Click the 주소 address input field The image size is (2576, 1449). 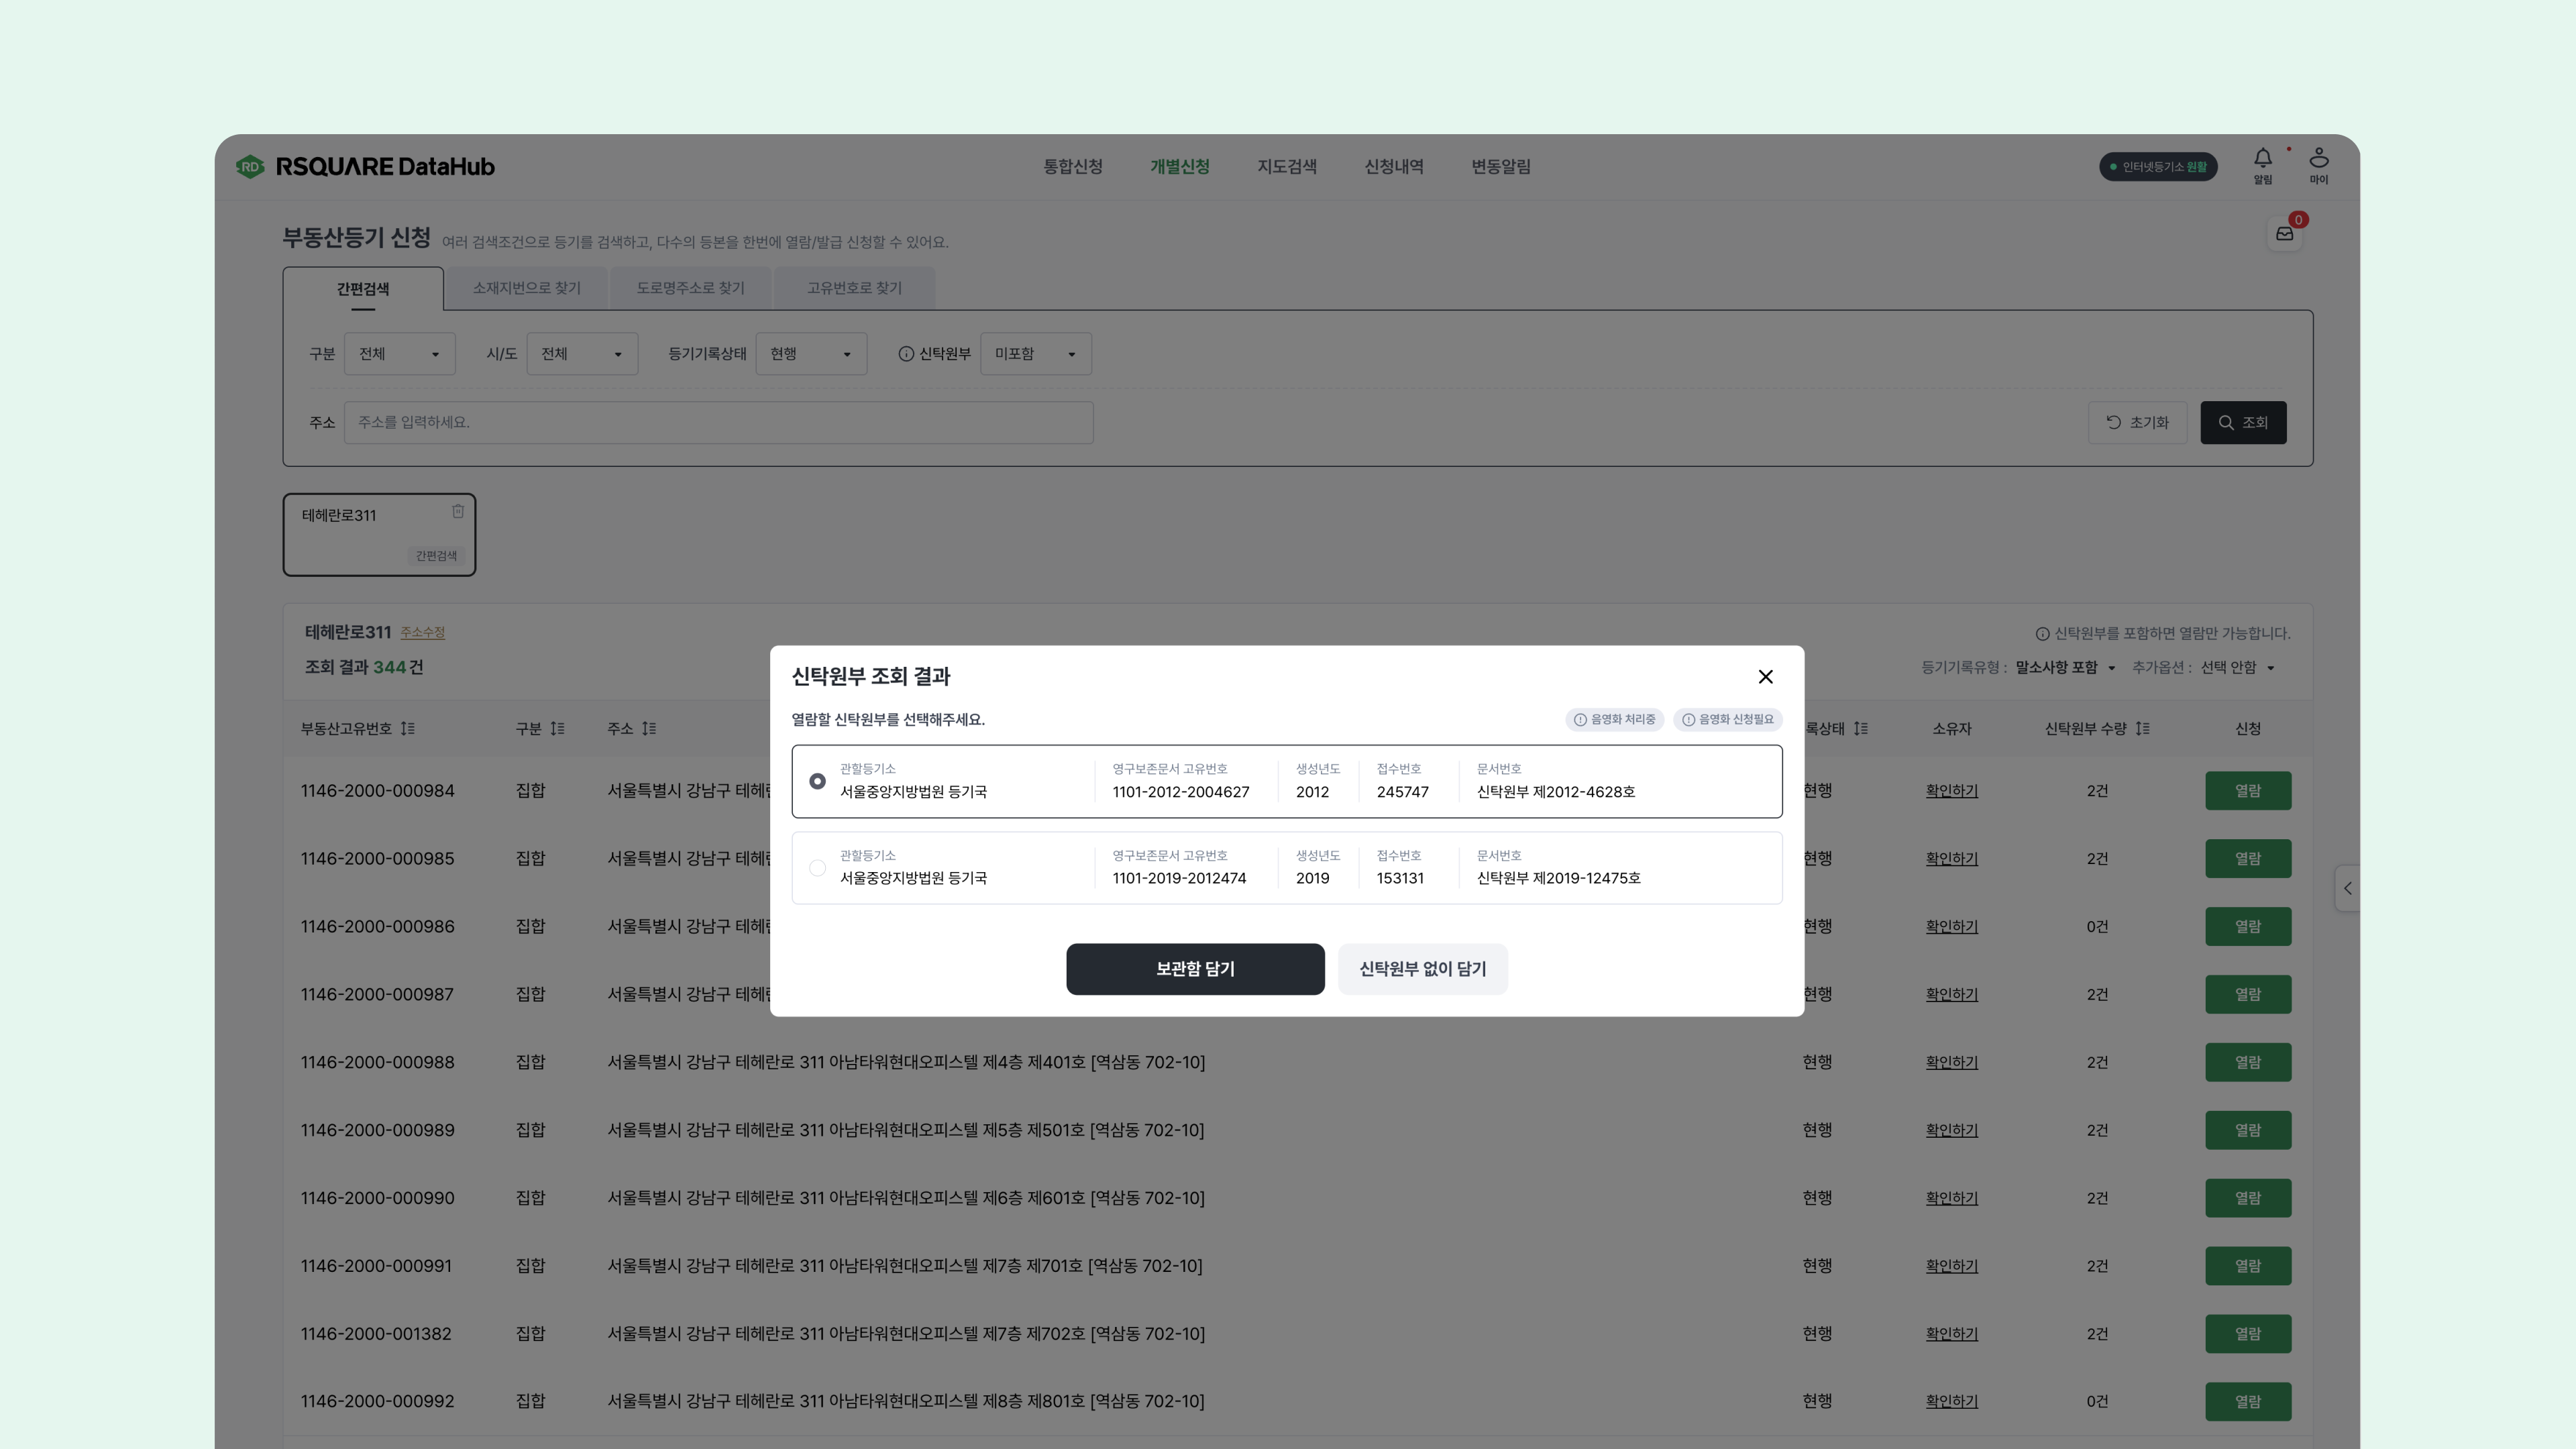pyautogui.click(x=718, y=423)
